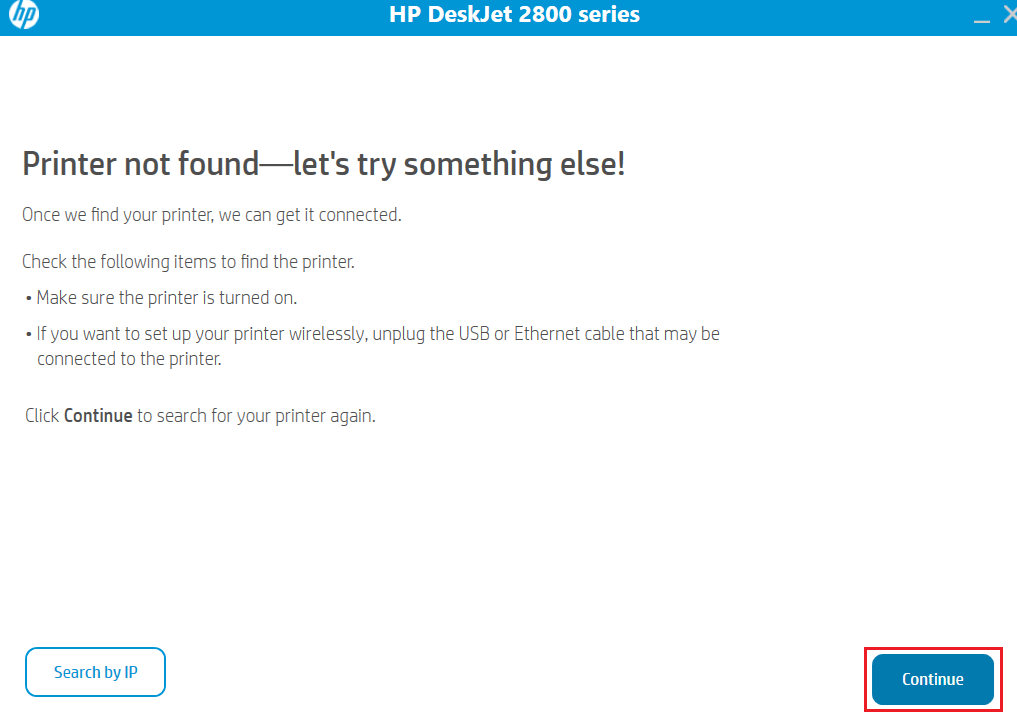This screenshot has width=1017, height=726.
Task: Activate Continue to retry printer discovery
Action: (931, 678)
